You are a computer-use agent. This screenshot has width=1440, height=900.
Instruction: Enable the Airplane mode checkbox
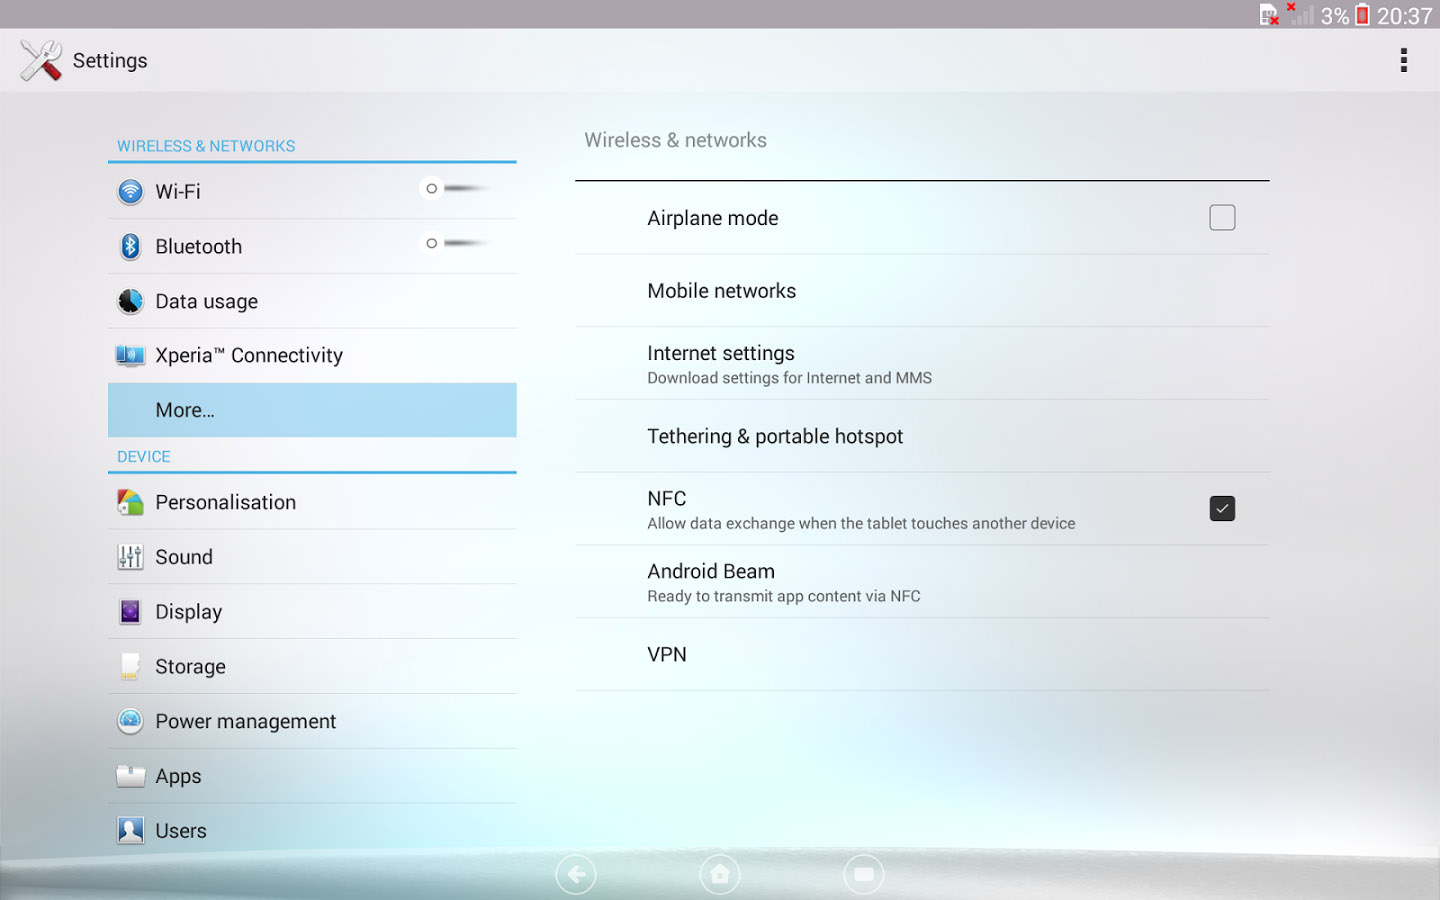[x=1221, y=218]
